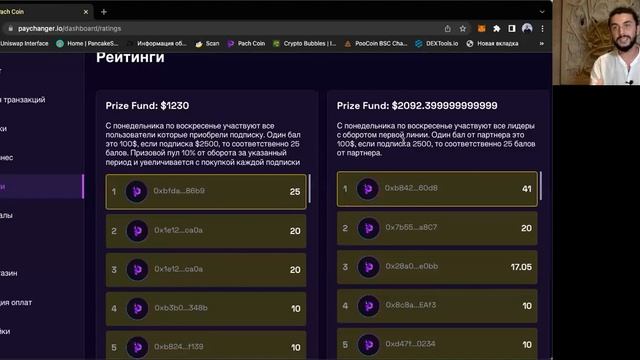This screenshot has height=360, width=640.
Task: Click the score 17.05 in the ratings
Action: click(521, 267)
